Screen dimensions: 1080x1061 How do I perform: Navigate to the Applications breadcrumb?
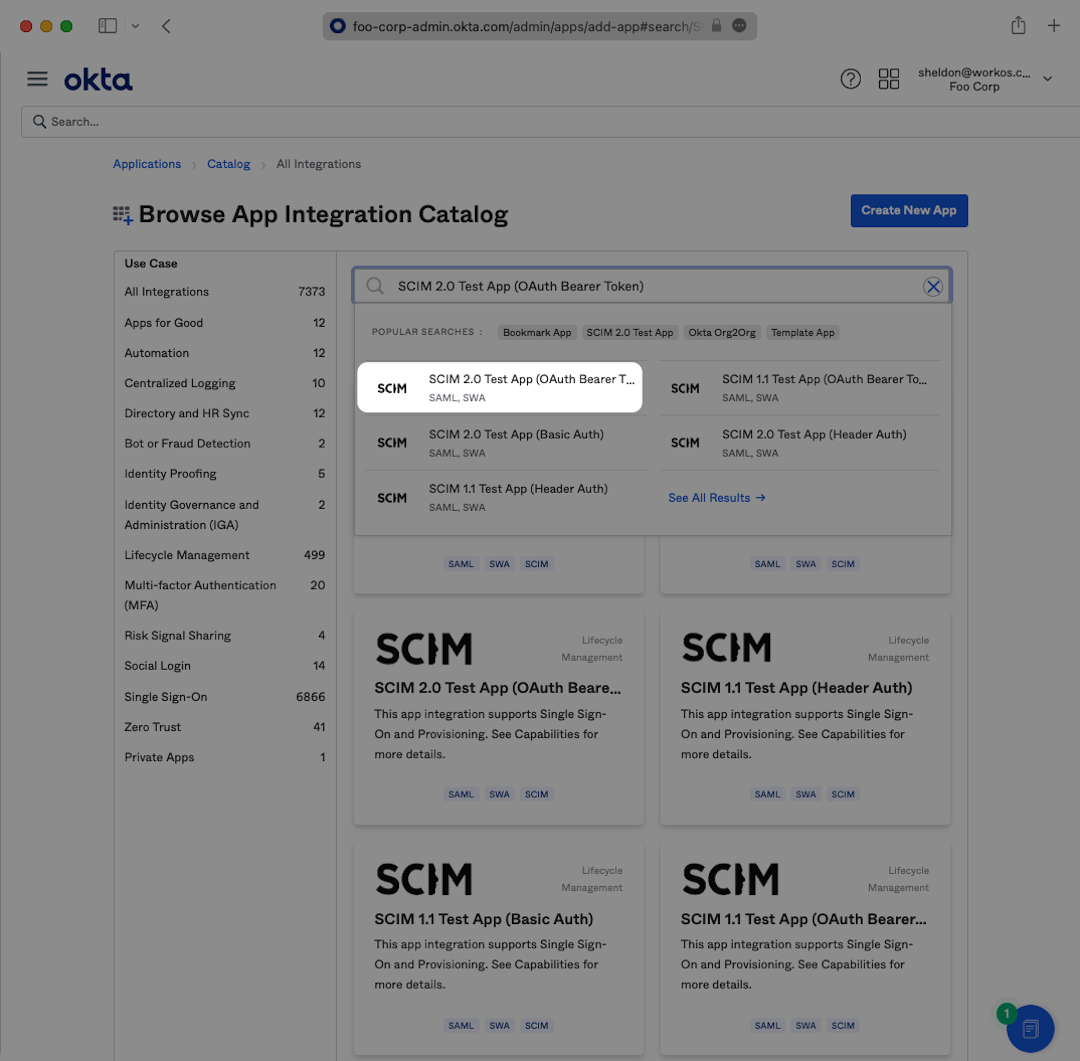pyautogui.click(x=147, y=164)
